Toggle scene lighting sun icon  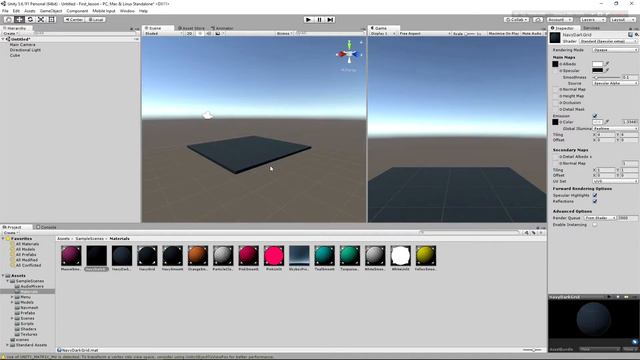pyautogui.click(x=200, y=33)
